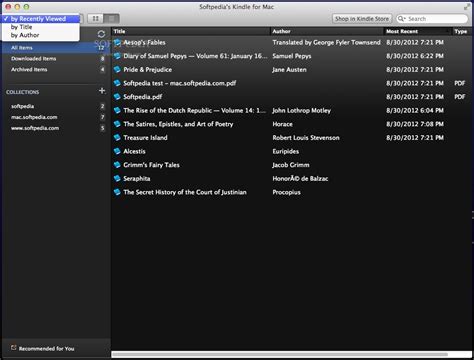The width and height of the screenshot is (474, 360).
Task: Select Softpedia test – mac.softpedia.com.pdf title
Action: coord(180,83)
